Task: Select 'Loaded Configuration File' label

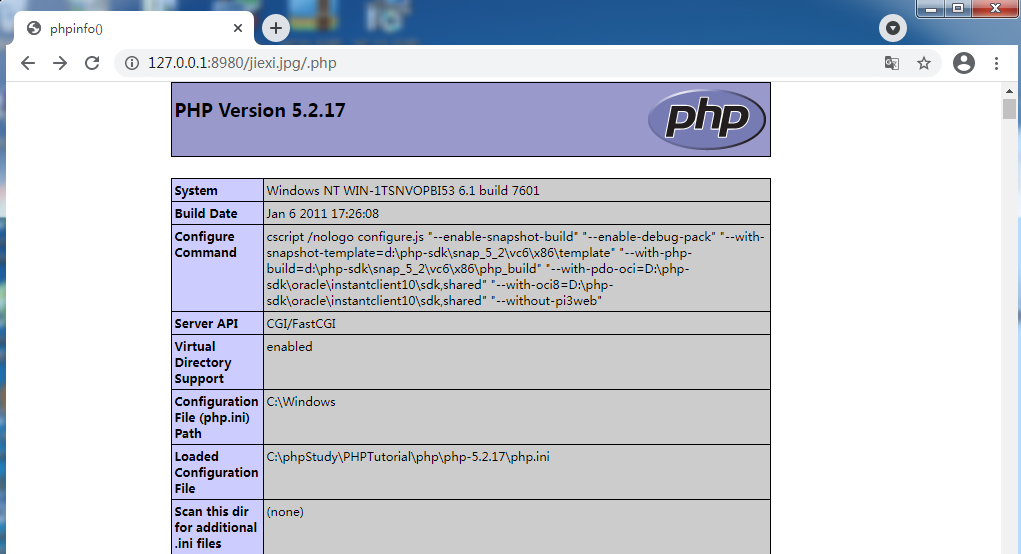Action: tap(216, 473)
